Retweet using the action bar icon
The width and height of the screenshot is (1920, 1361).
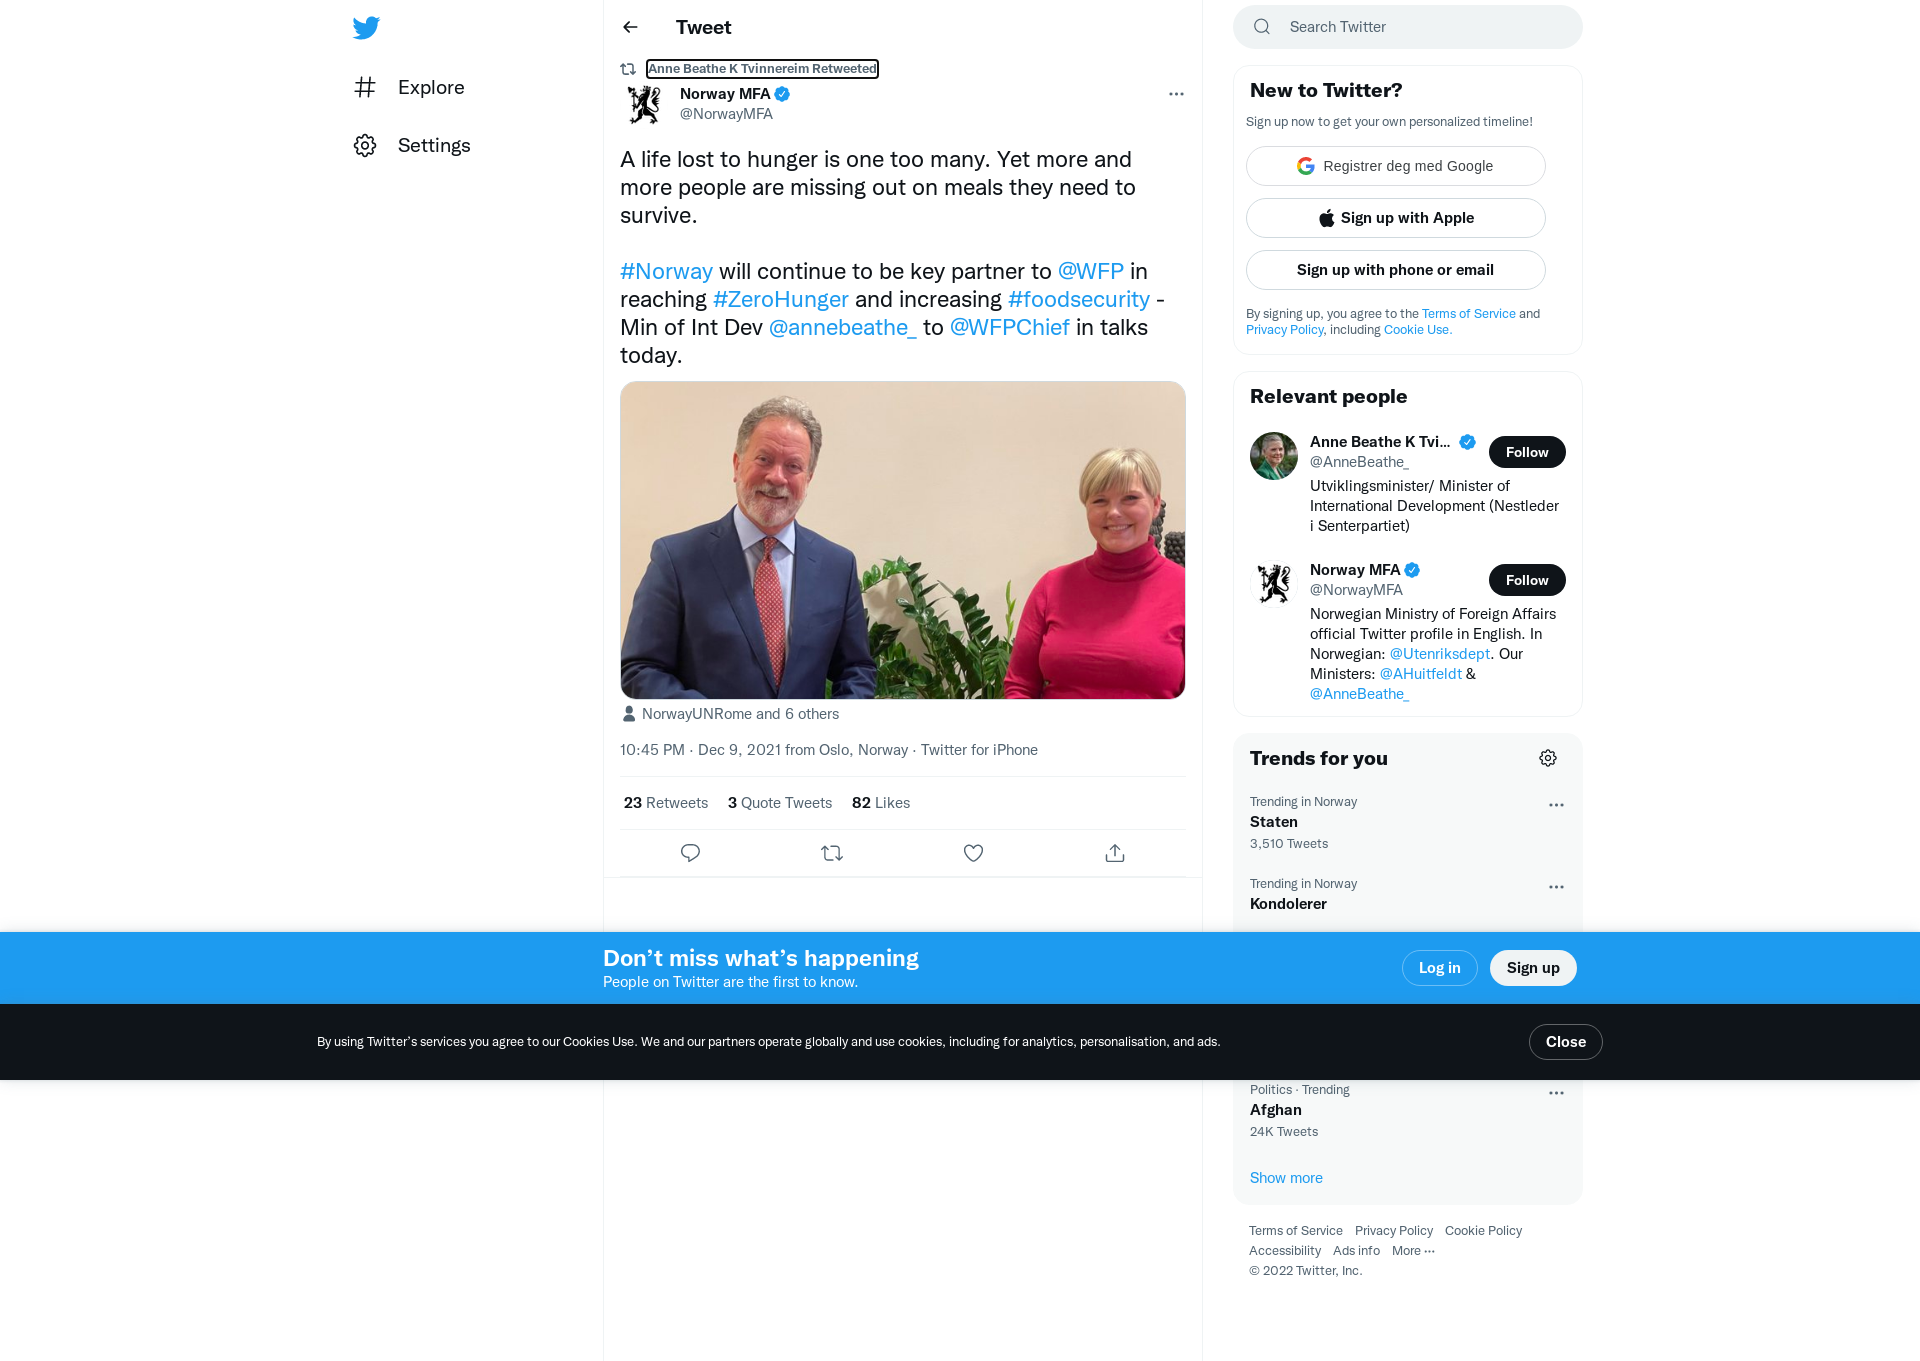[832, 853]
